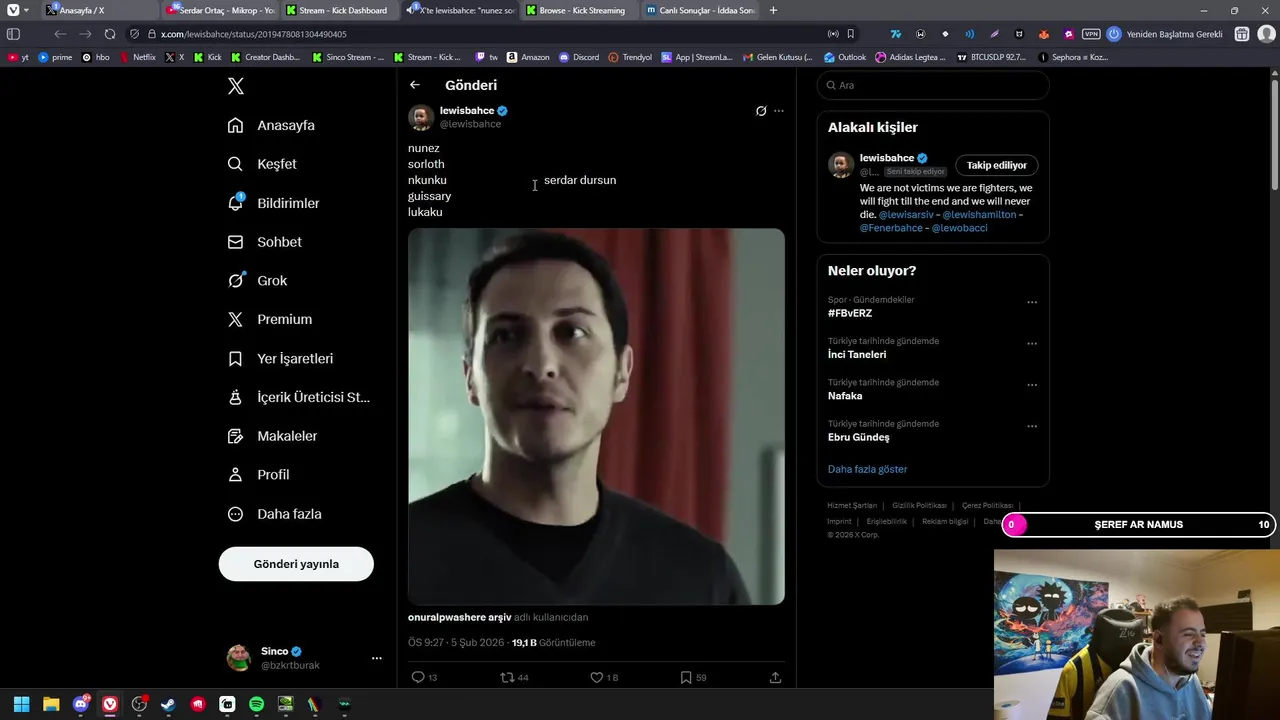Image resolution: width=1280 pixels, height=720 pixels.
Task: Open lewisbahce profile avatar on post
Action: point(421,117)
